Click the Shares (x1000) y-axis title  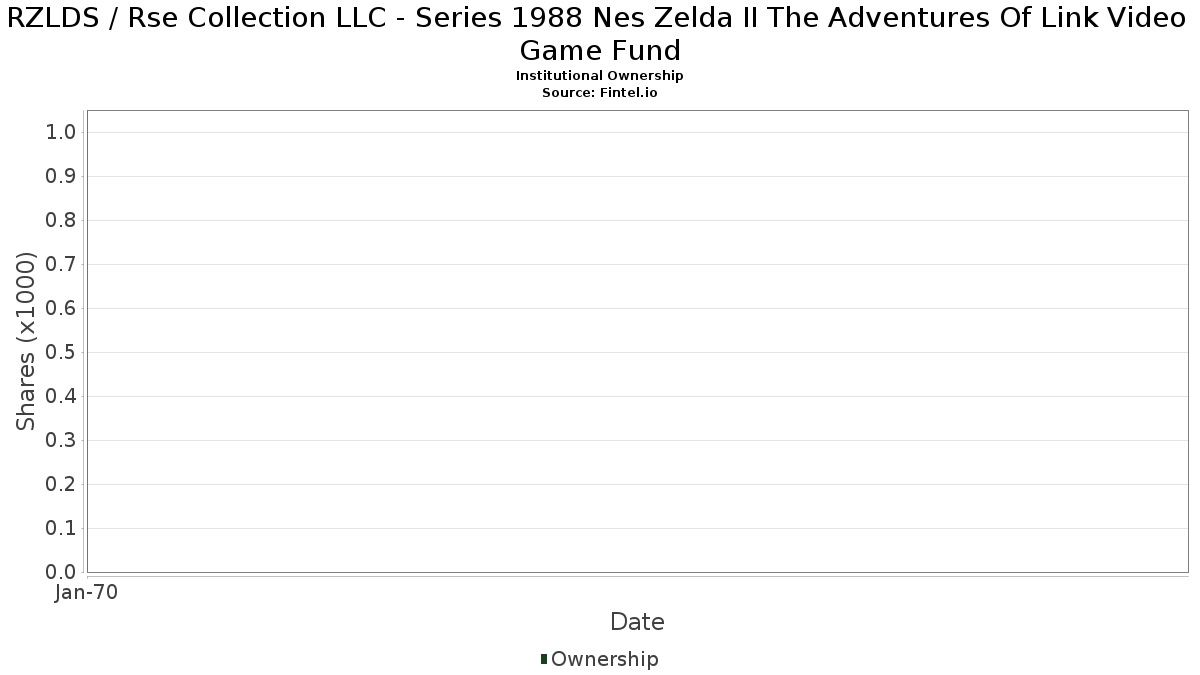tap(27, 341)
